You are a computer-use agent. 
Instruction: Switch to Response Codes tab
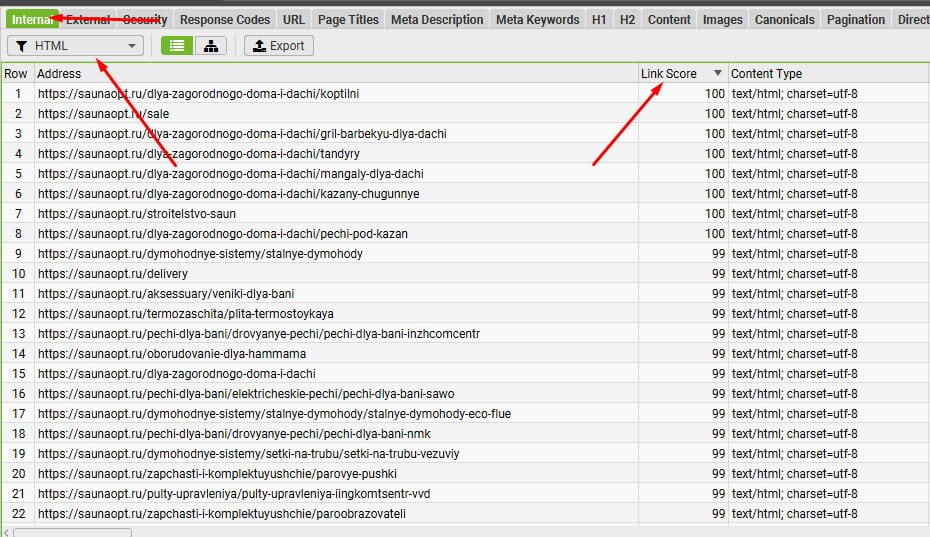pos(225,20)
